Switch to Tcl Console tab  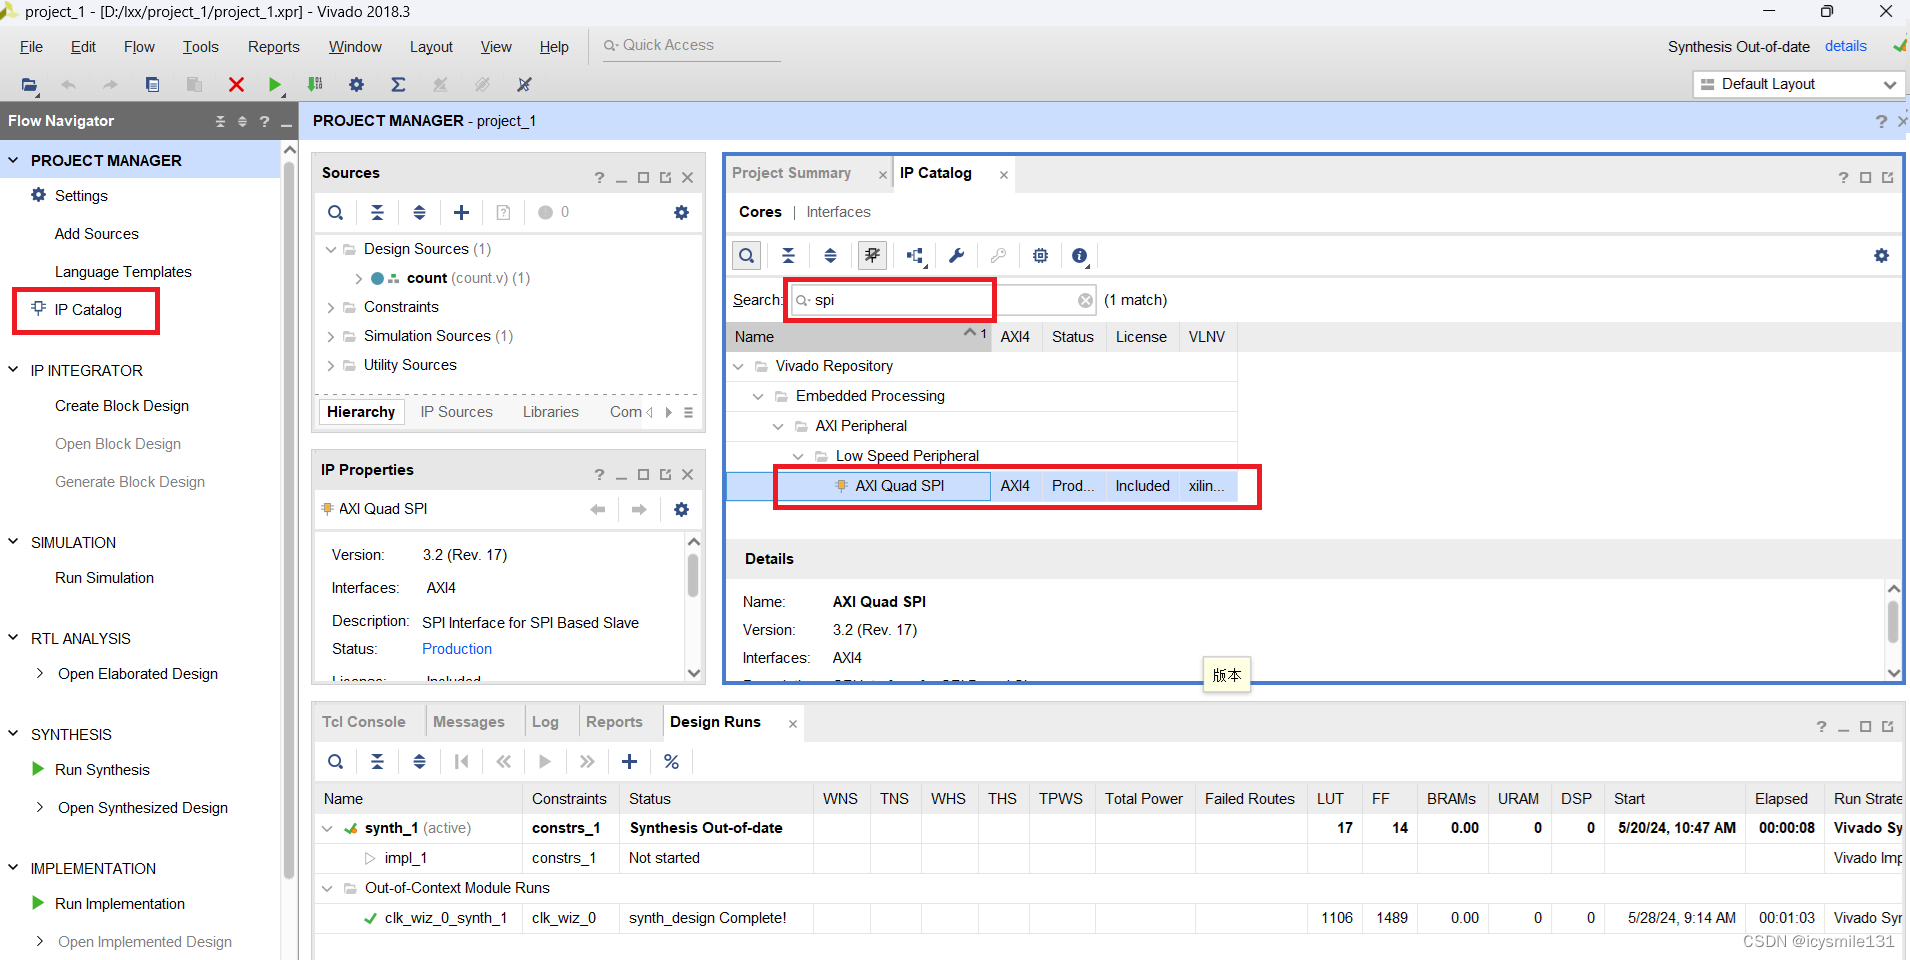(363, 722)
